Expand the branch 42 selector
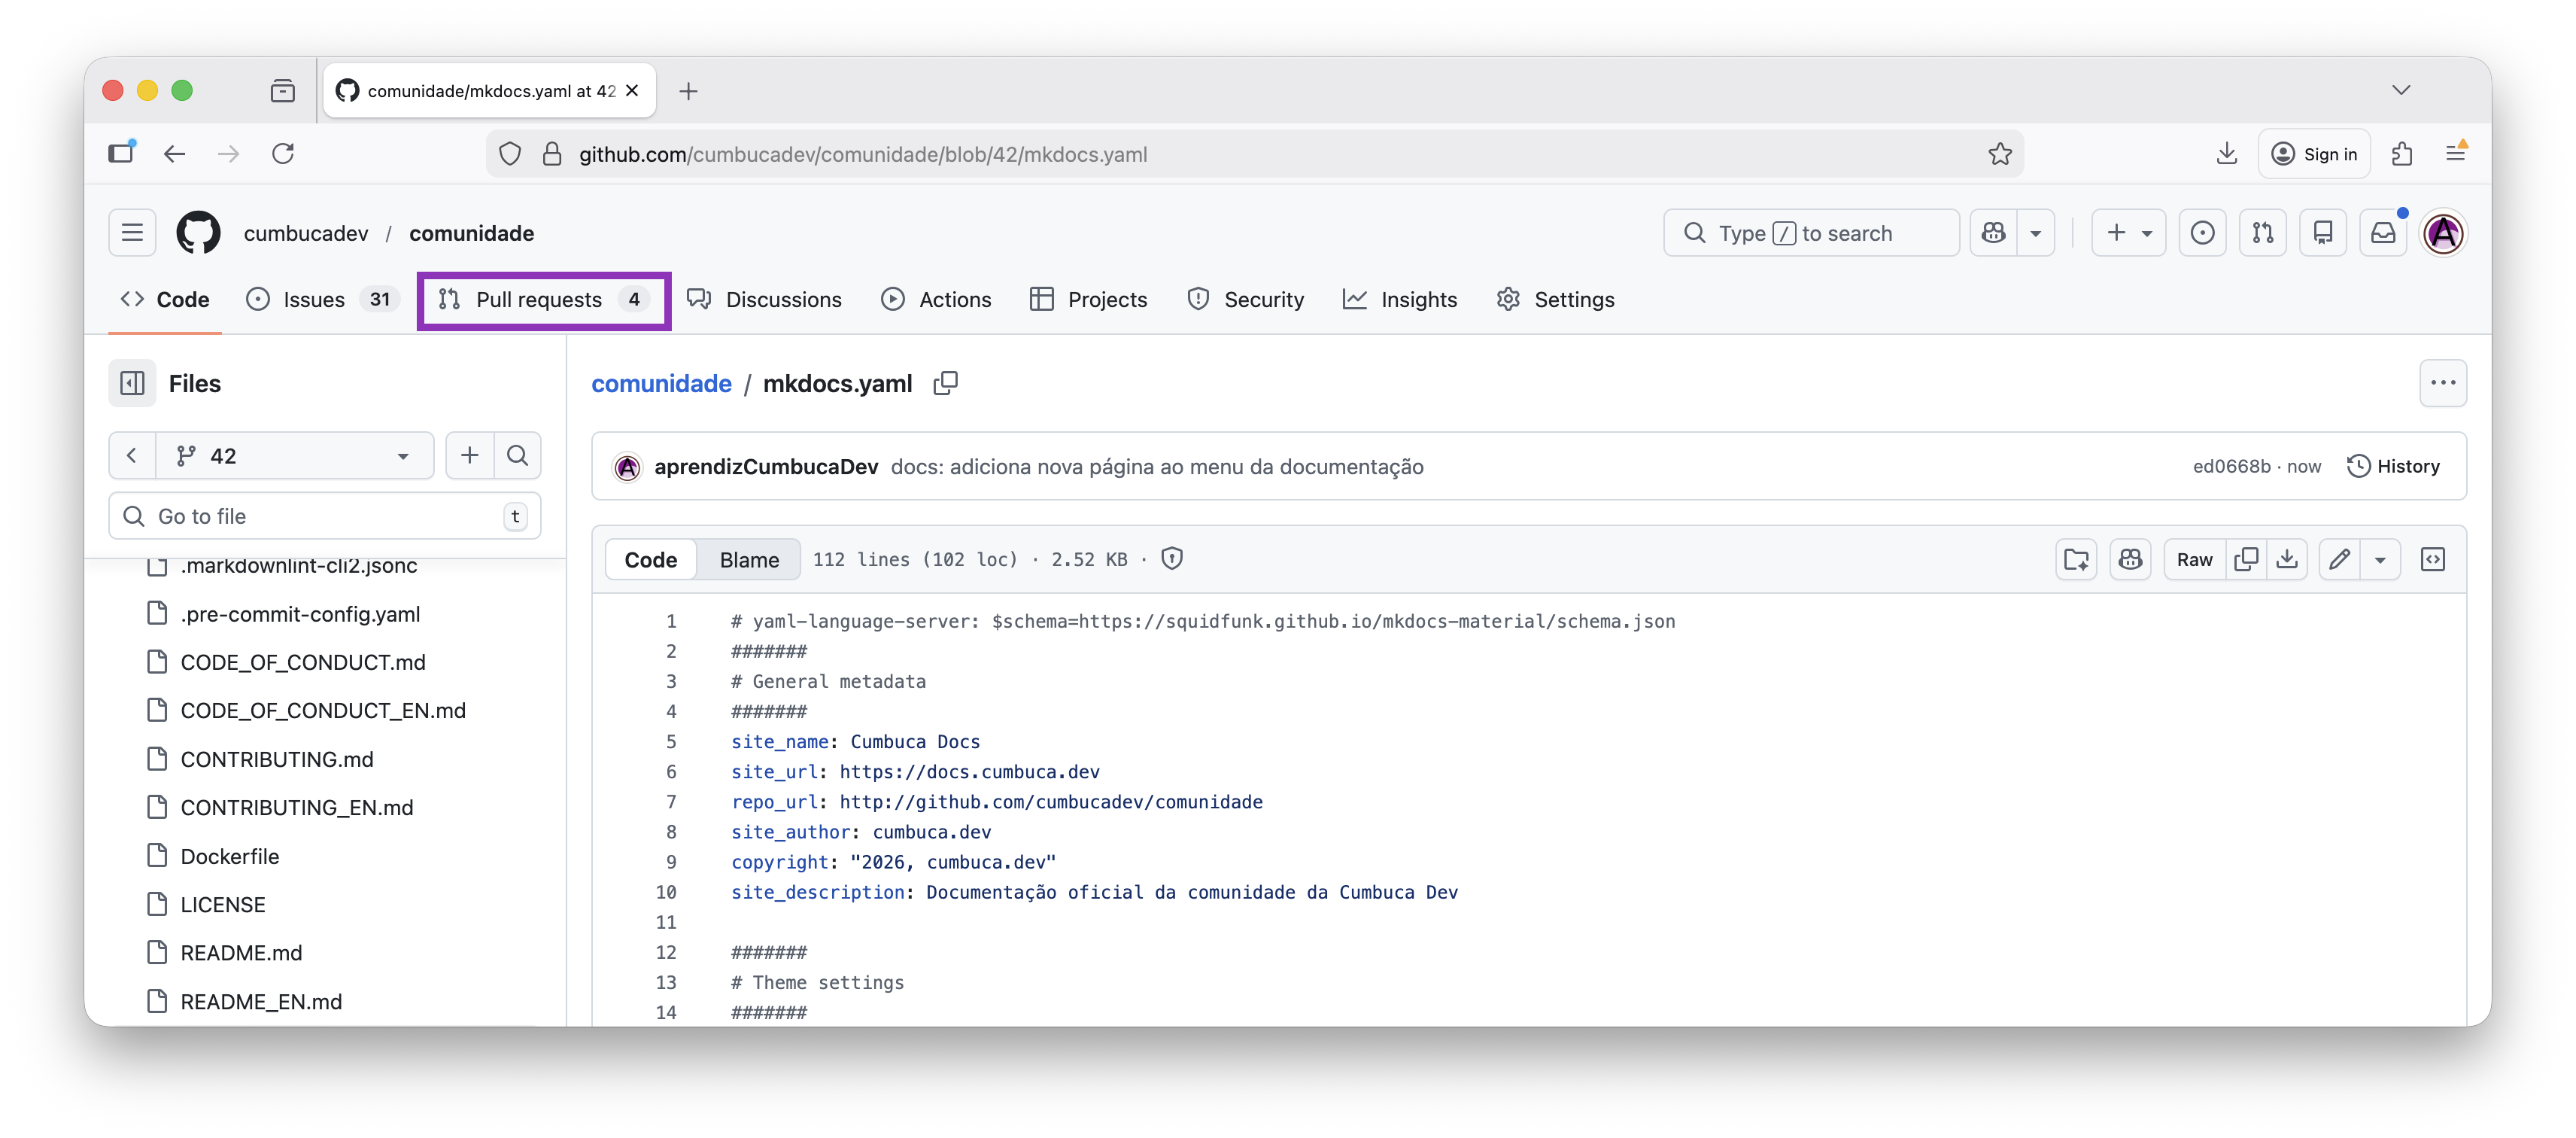 [294, 456]
